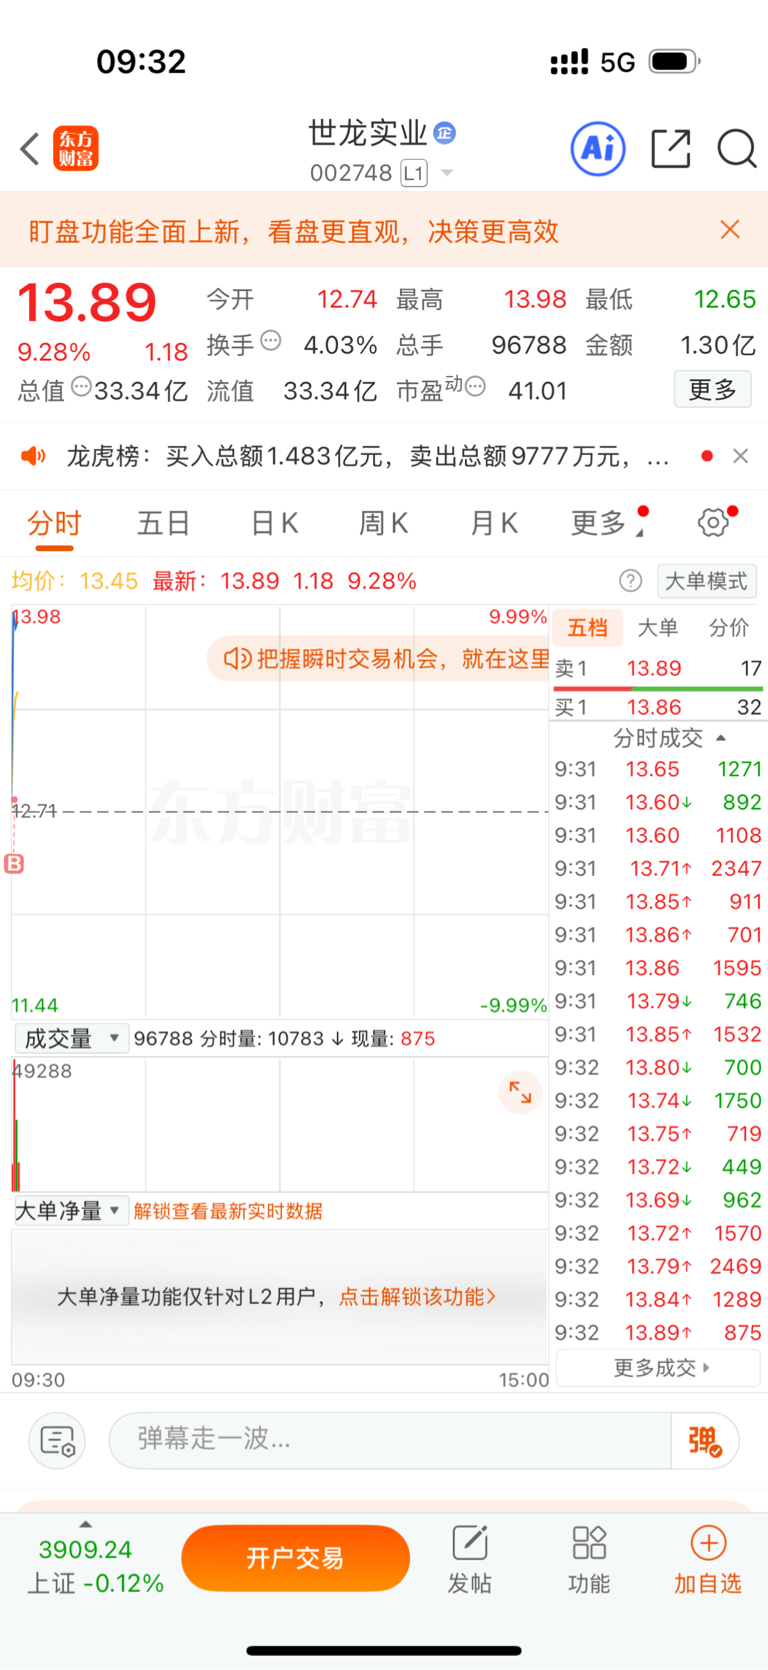Tap the back arrow icon
The width and height of the screenshot is (768, 1670).
(x=30, y=149)
